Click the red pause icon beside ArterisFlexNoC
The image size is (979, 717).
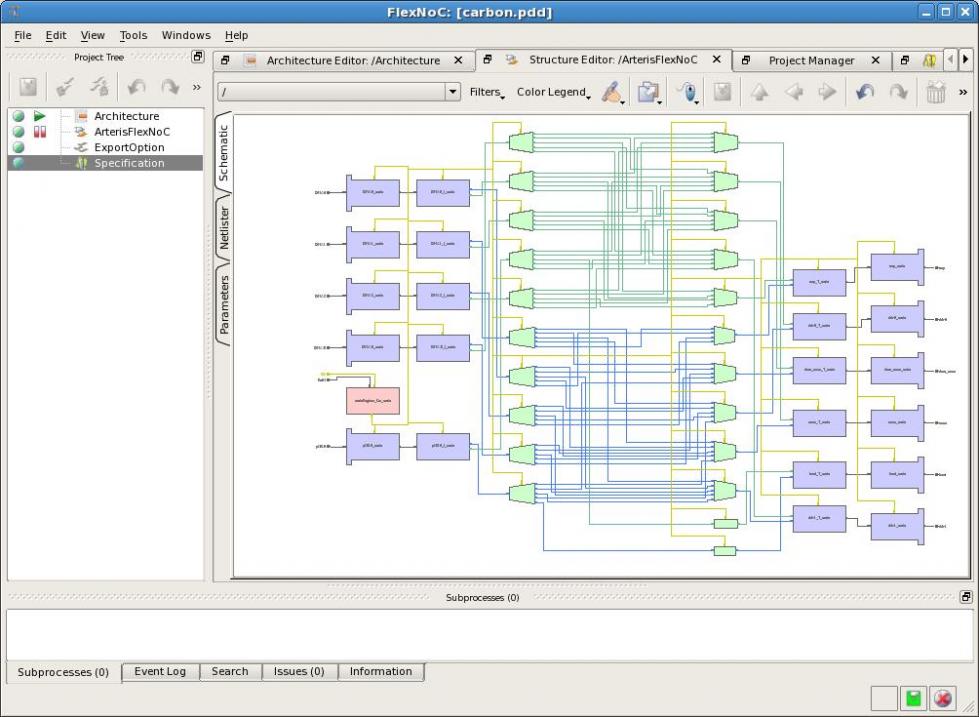[40, 132]
